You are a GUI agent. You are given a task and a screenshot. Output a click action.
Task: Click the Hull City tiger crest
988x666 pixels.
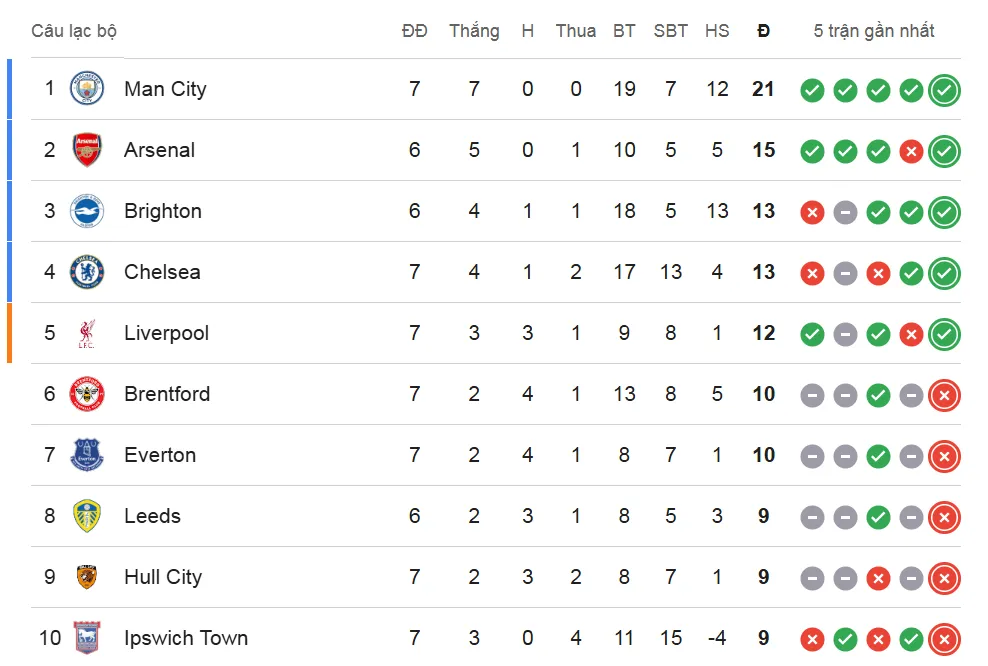87,577
